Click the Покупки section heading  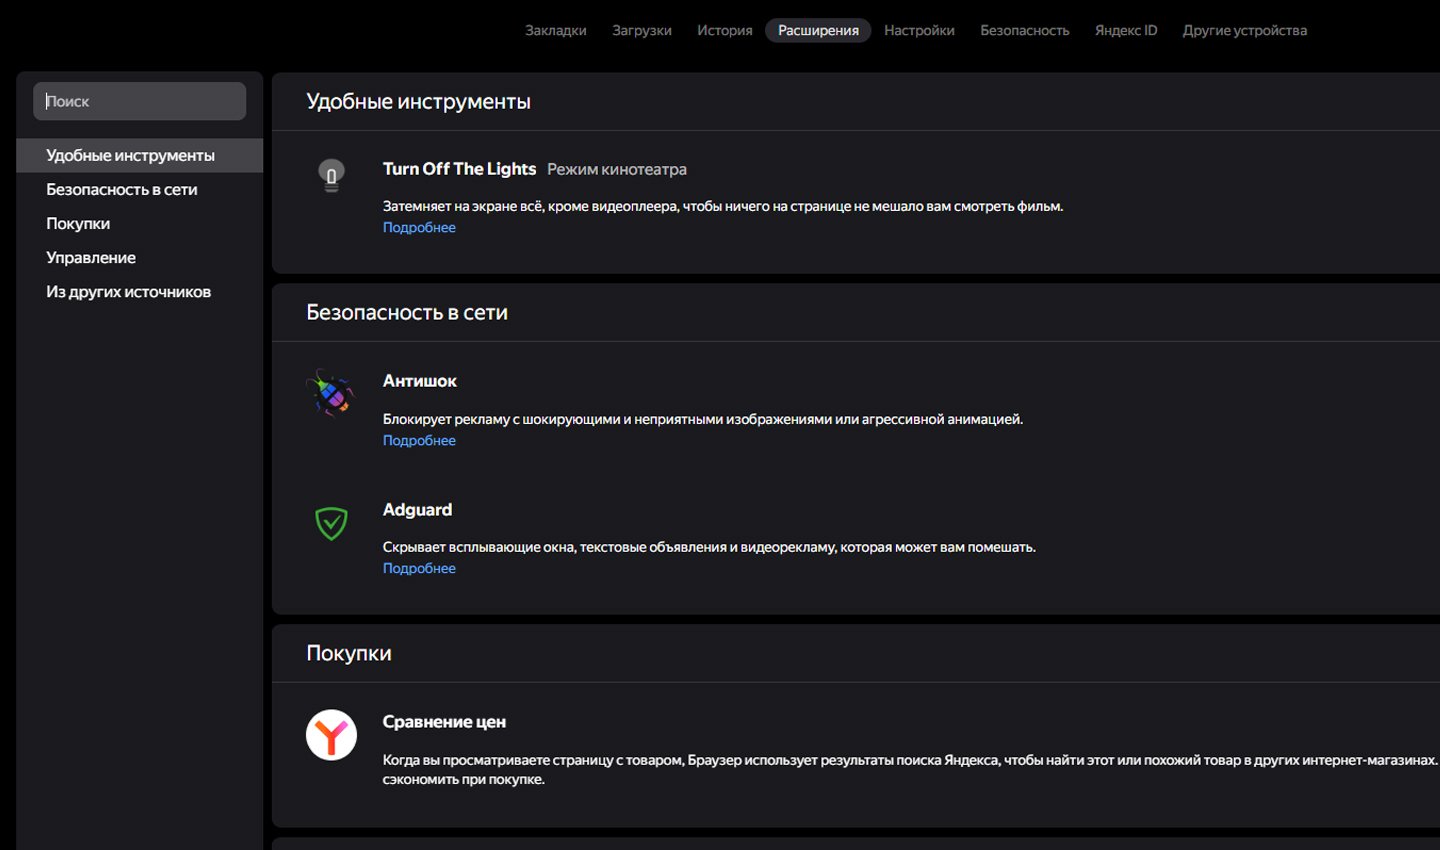[349, 653]
